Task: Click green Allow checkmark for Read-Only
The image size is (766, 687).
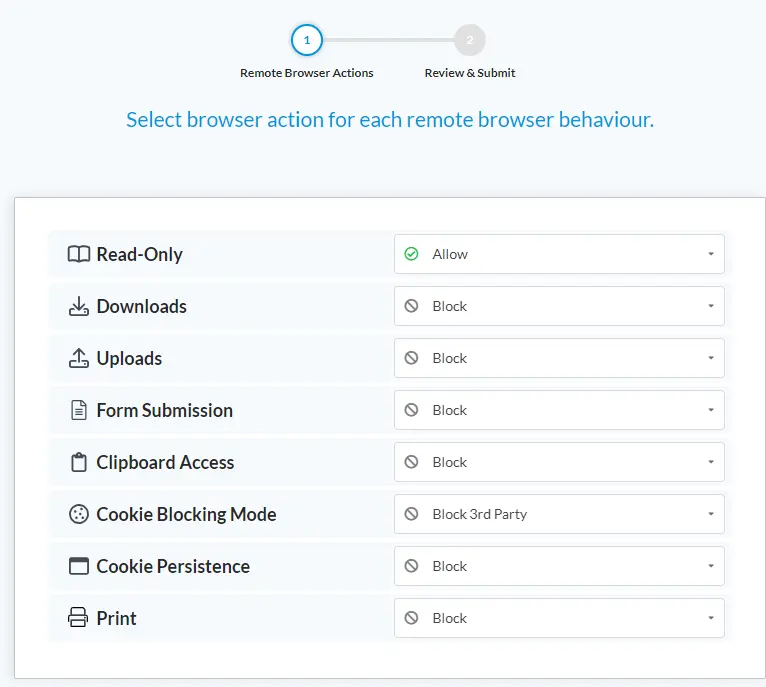Action: click(411, 254)
